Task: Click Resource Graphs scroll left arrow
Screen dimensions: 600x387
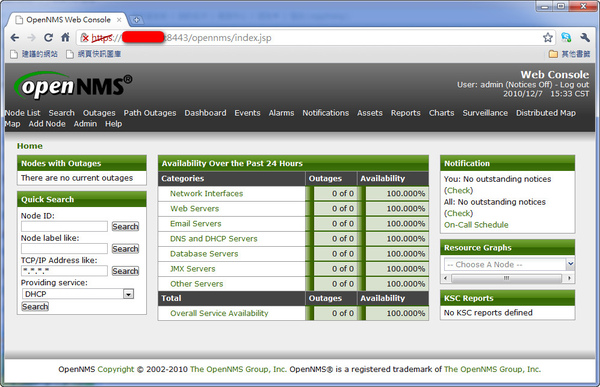Action: 446,278
